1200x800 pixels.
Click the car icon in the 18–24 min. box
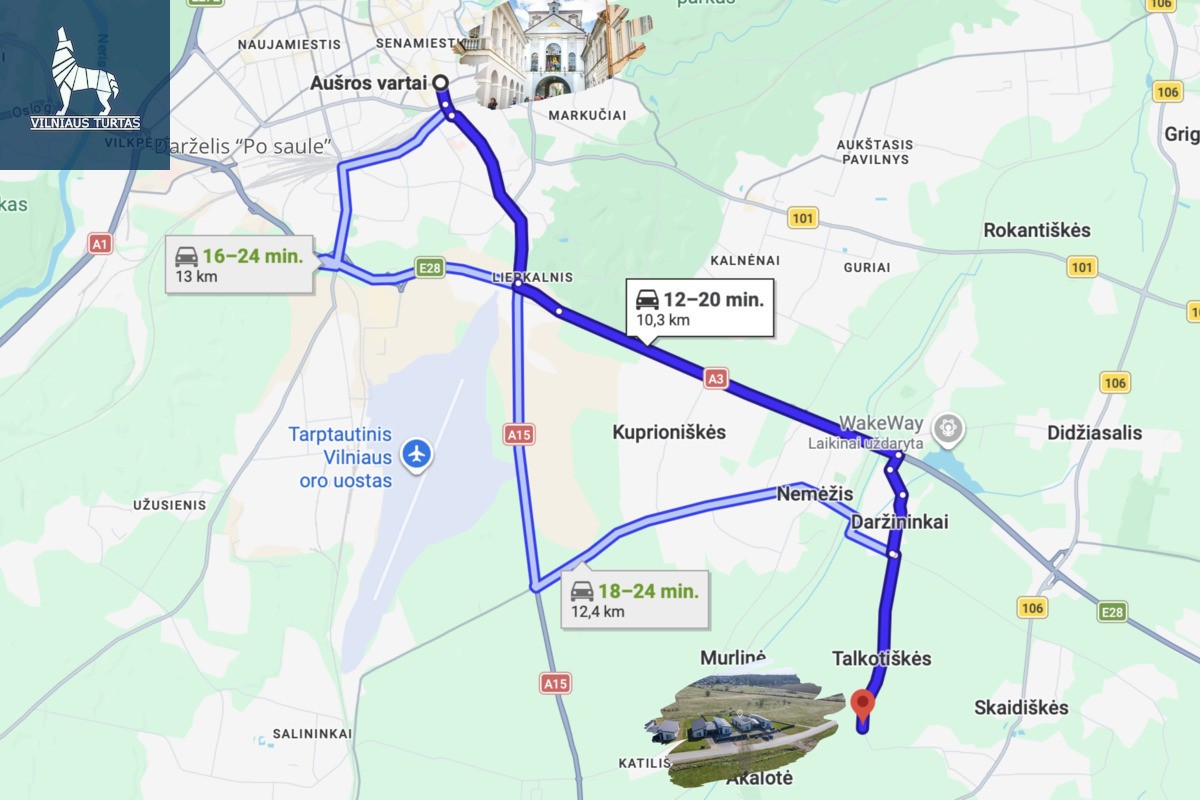point(582,591)
